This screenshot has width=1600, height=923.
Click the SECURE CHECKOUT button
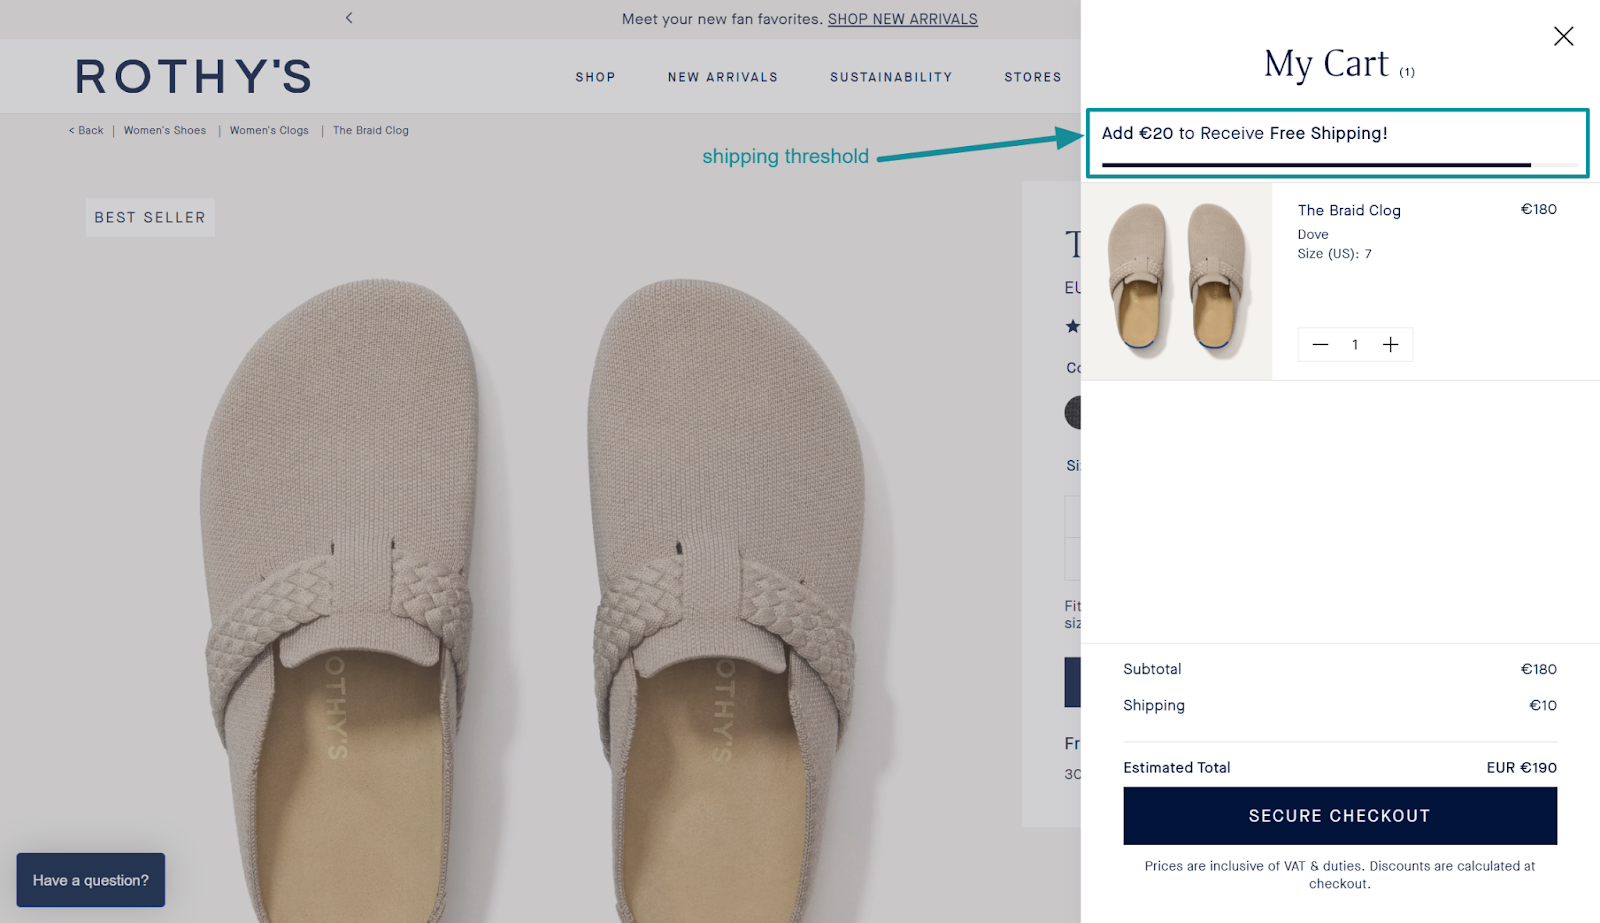pos(1340,816)
